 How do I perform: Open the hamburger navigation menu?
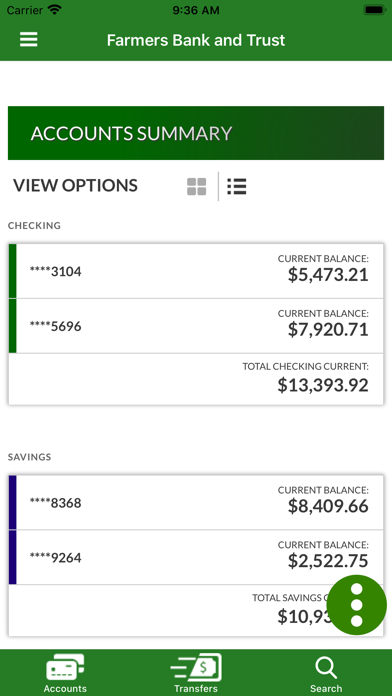(28, 40)
